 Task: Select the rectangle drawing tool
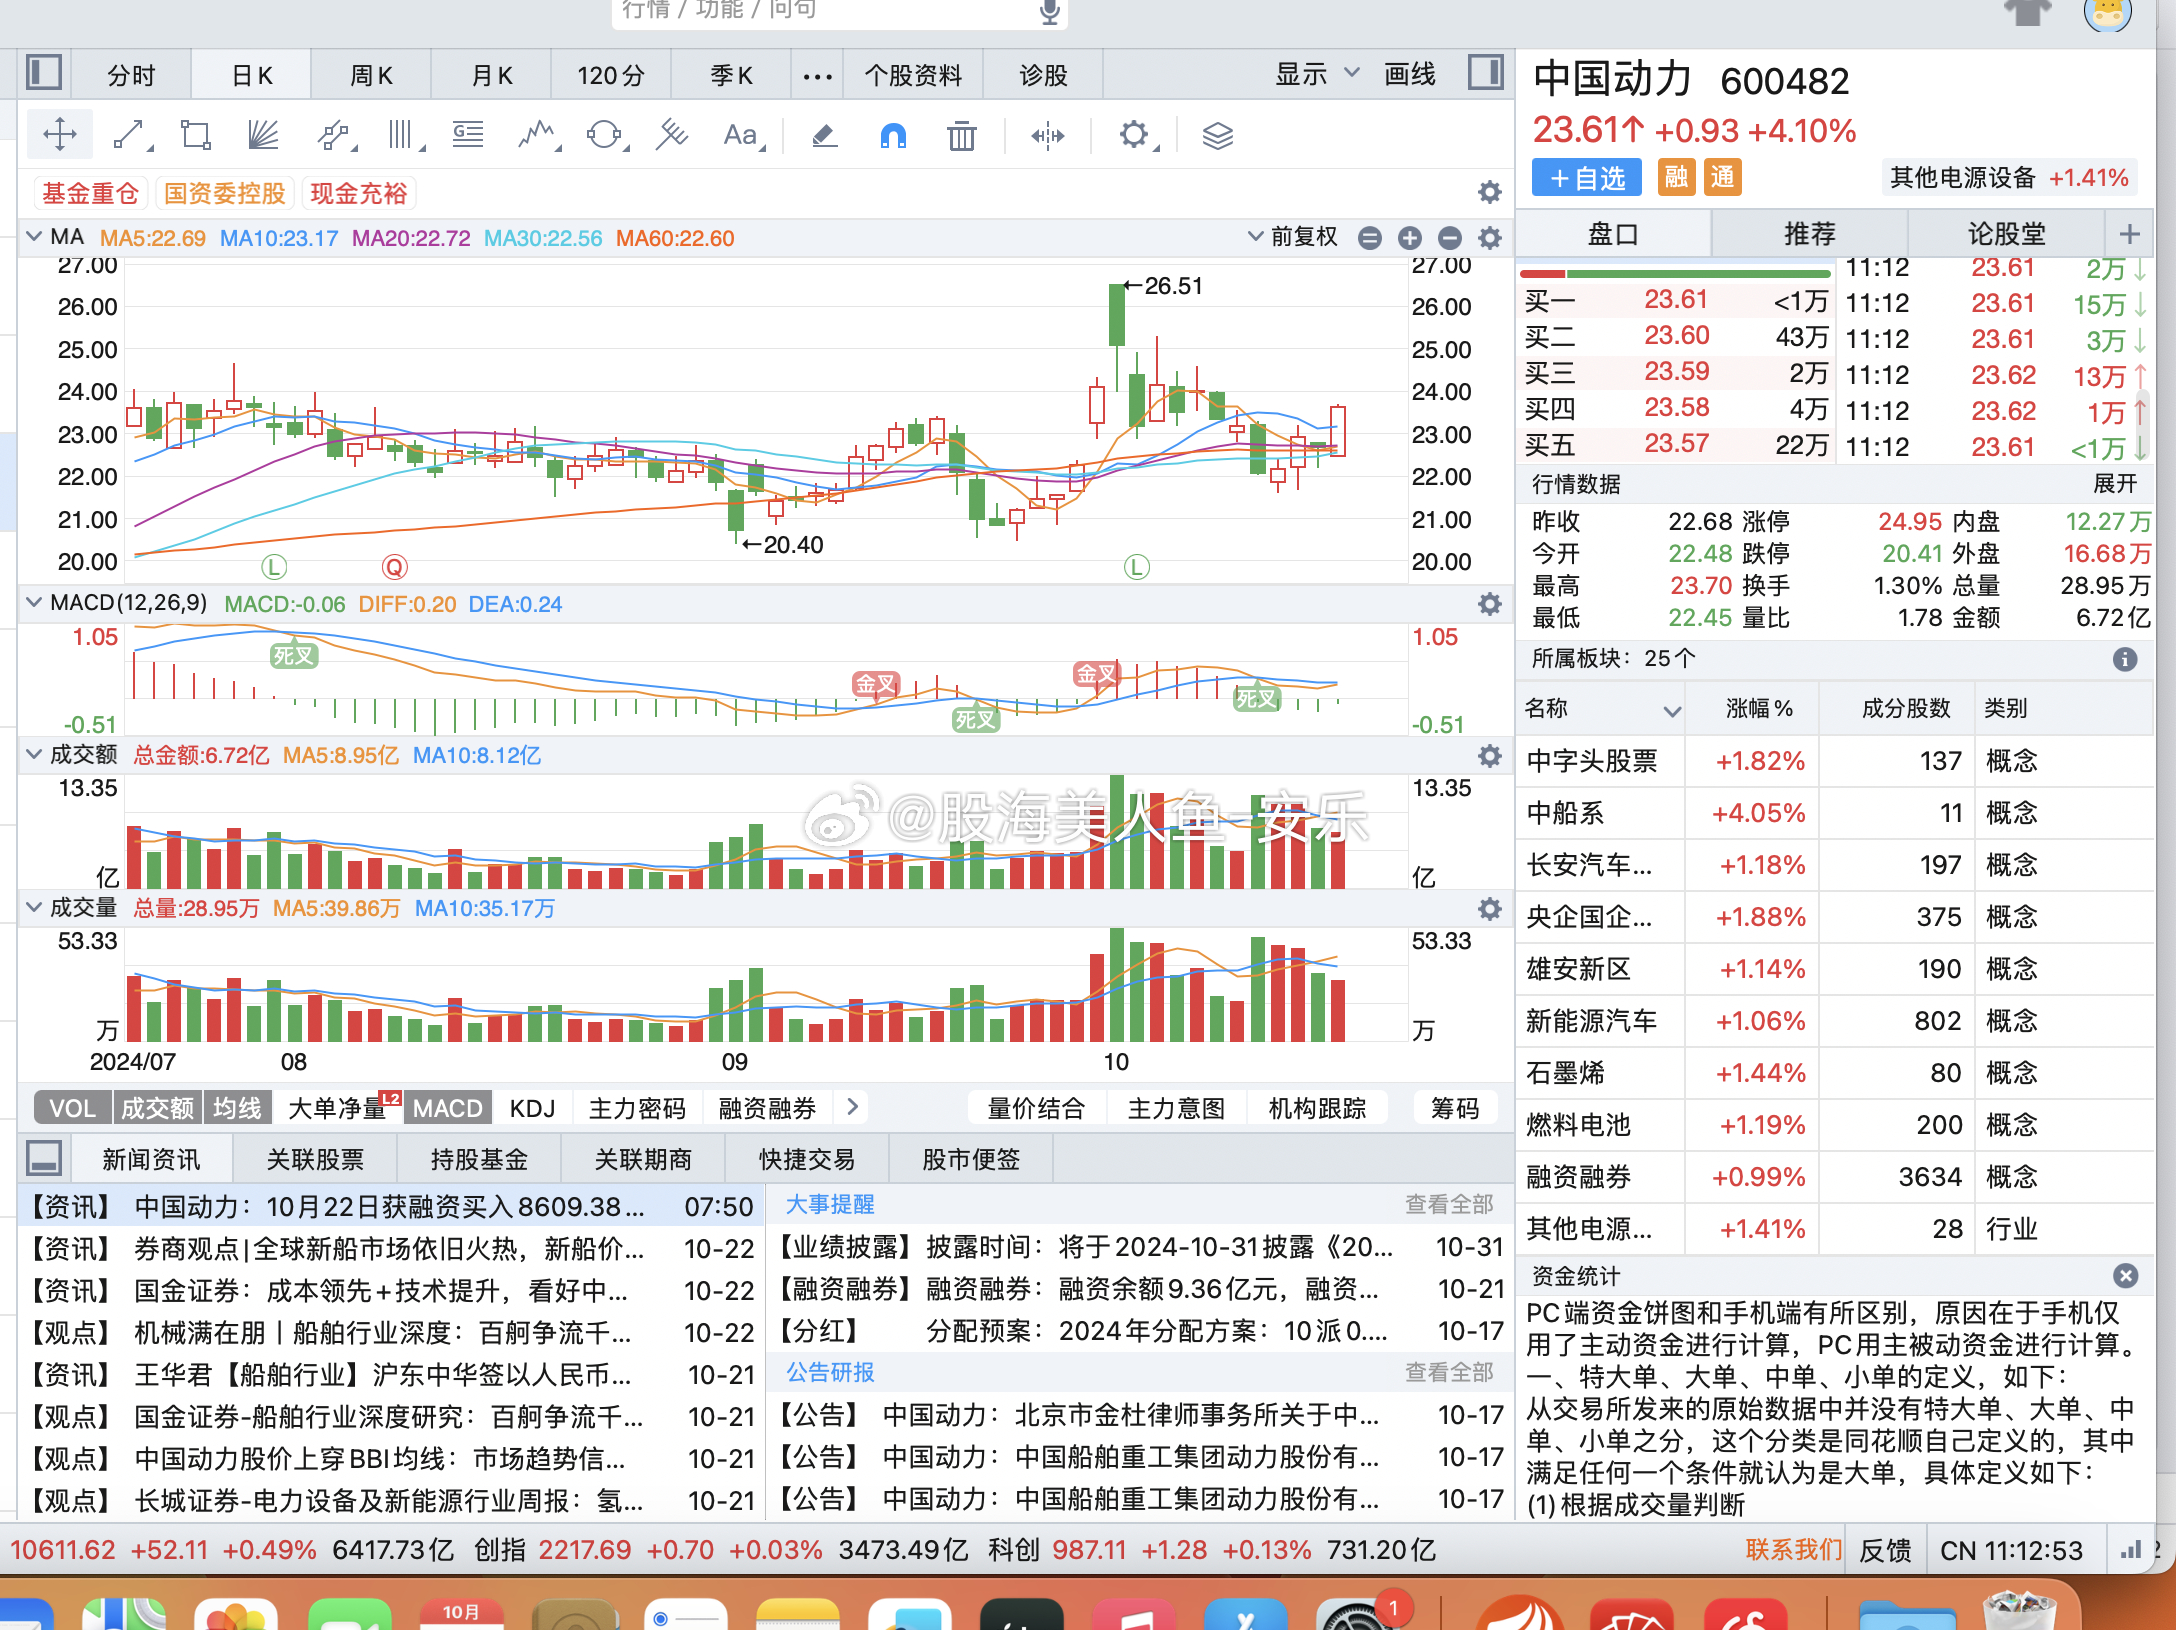196,135
